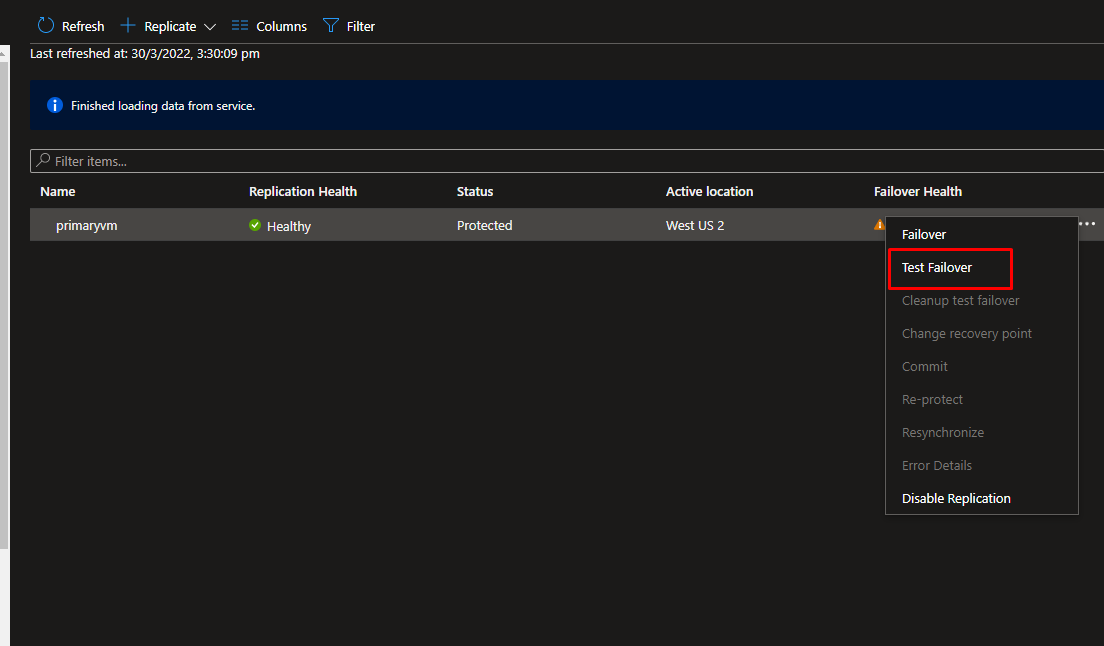Click the ellipsis more-actions icon for primaryvm
This screenshot has width=1104, height=646.
(x=1087, y=224)
